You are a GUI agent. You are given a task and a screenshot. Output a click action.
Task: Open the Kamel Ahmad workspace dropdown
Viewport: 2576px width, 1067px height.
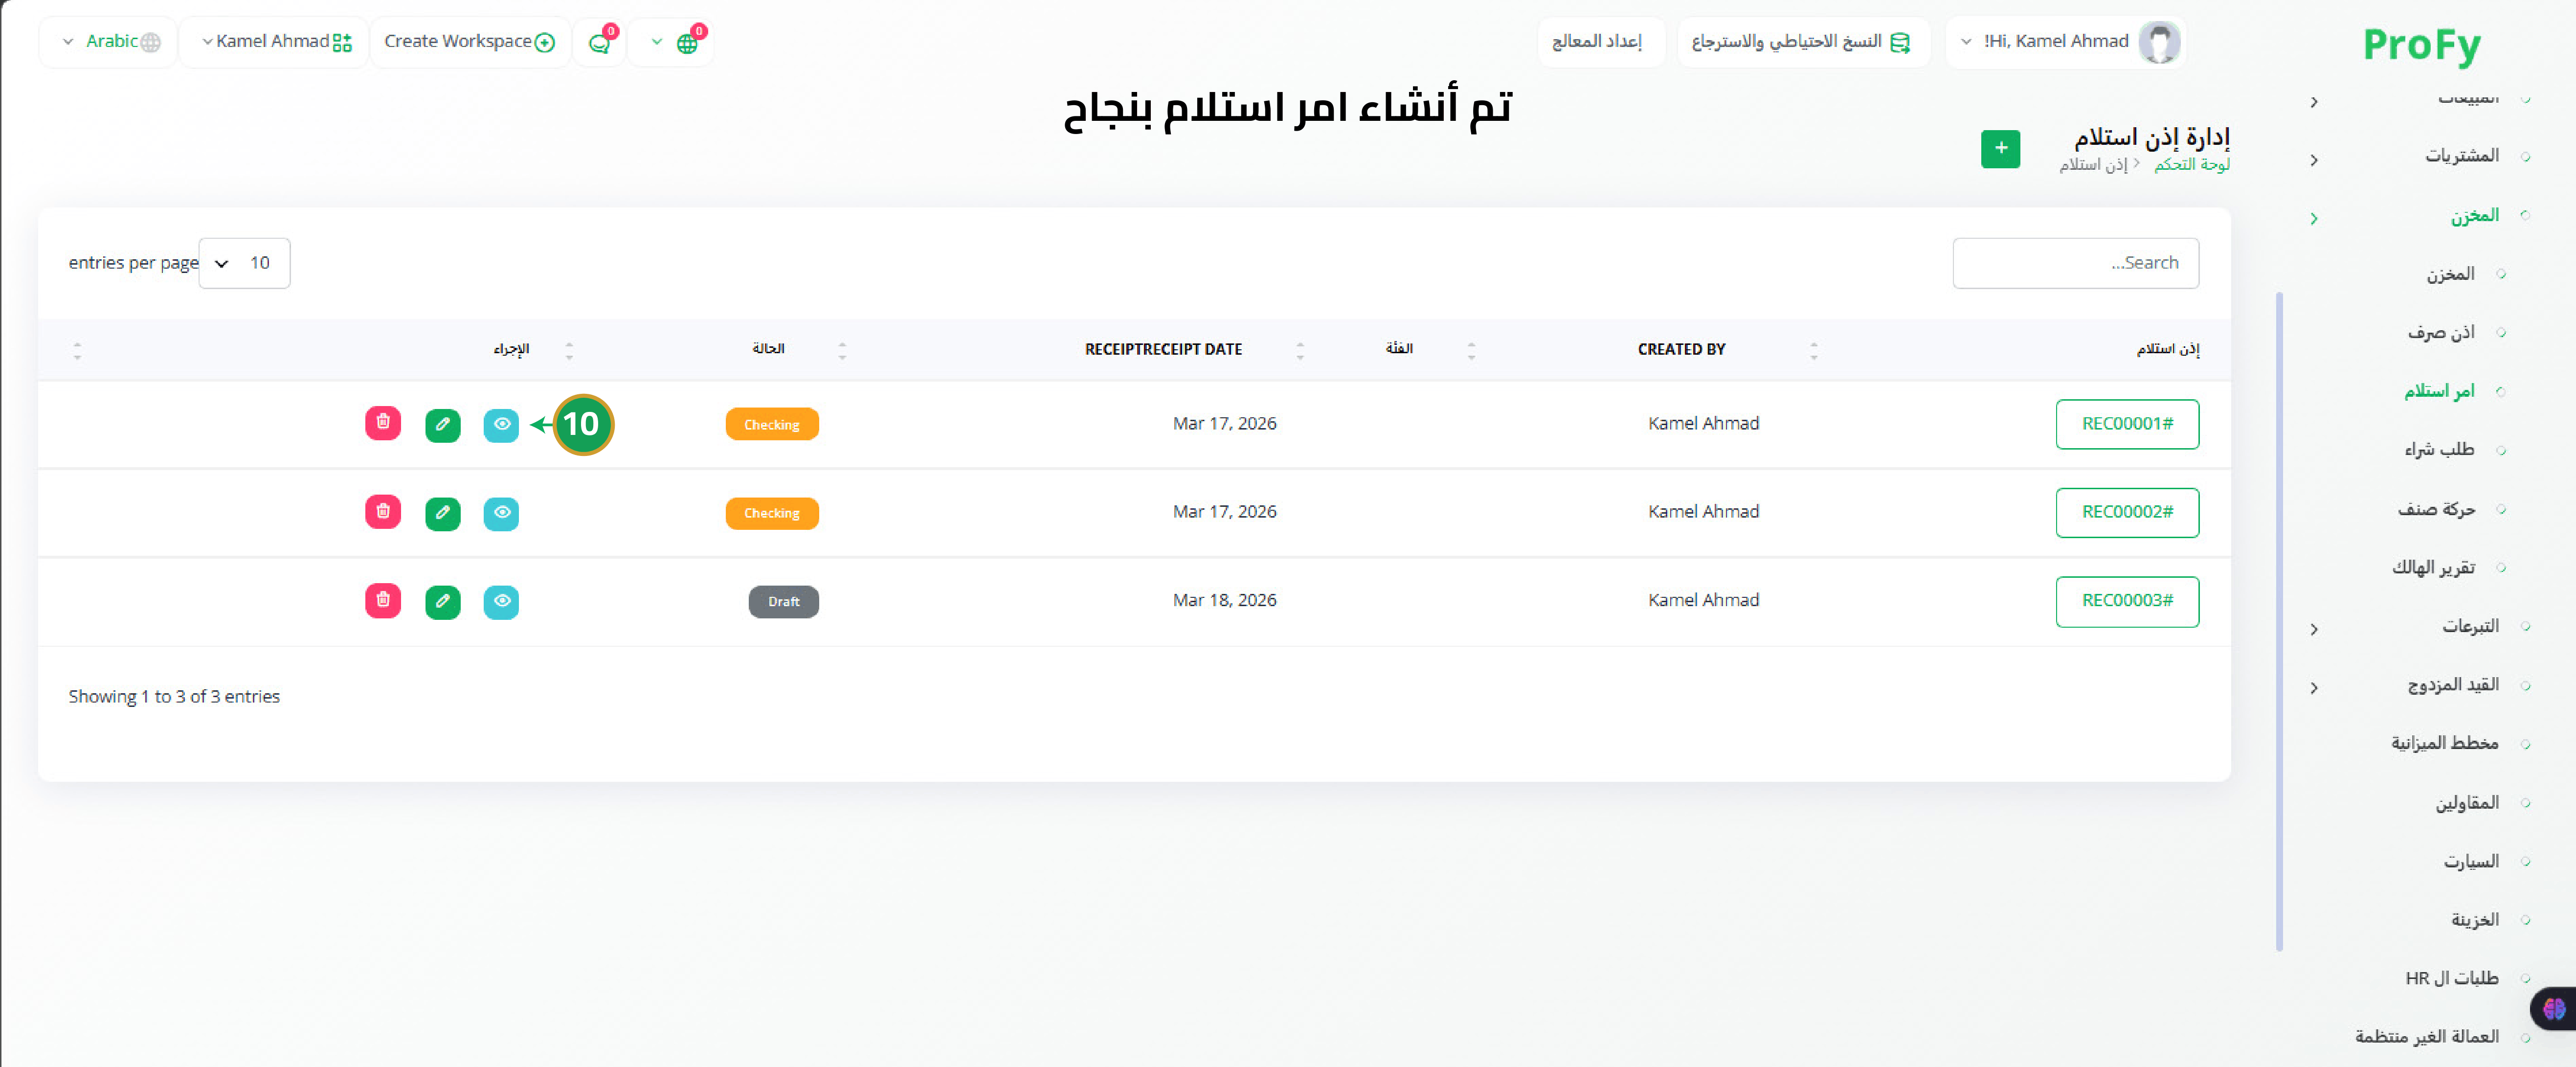(275, 42)
